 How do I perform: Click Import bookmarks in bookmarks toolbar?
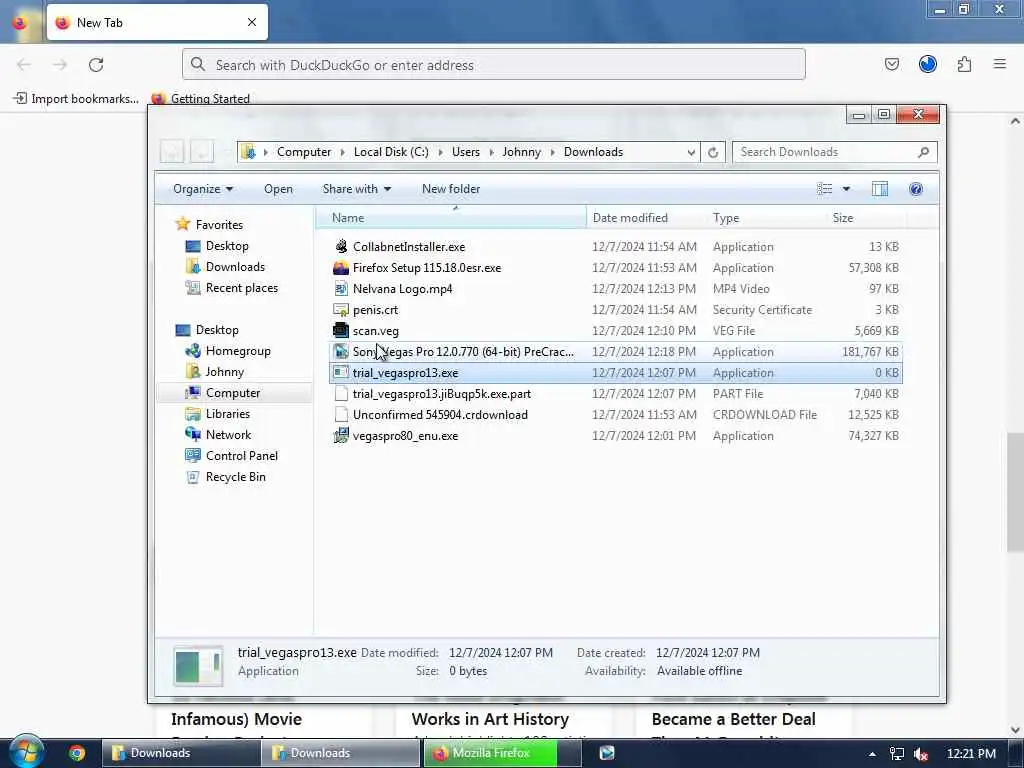pyautogui.click(x=76, y=99)
